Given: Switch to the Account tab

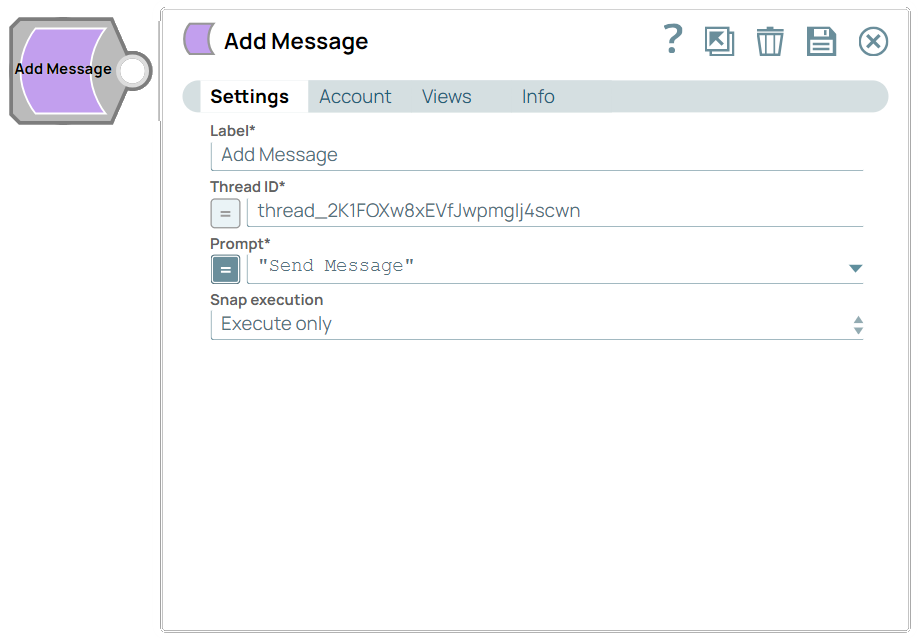Looking at the screenshot, I should (x=355, y=96).
